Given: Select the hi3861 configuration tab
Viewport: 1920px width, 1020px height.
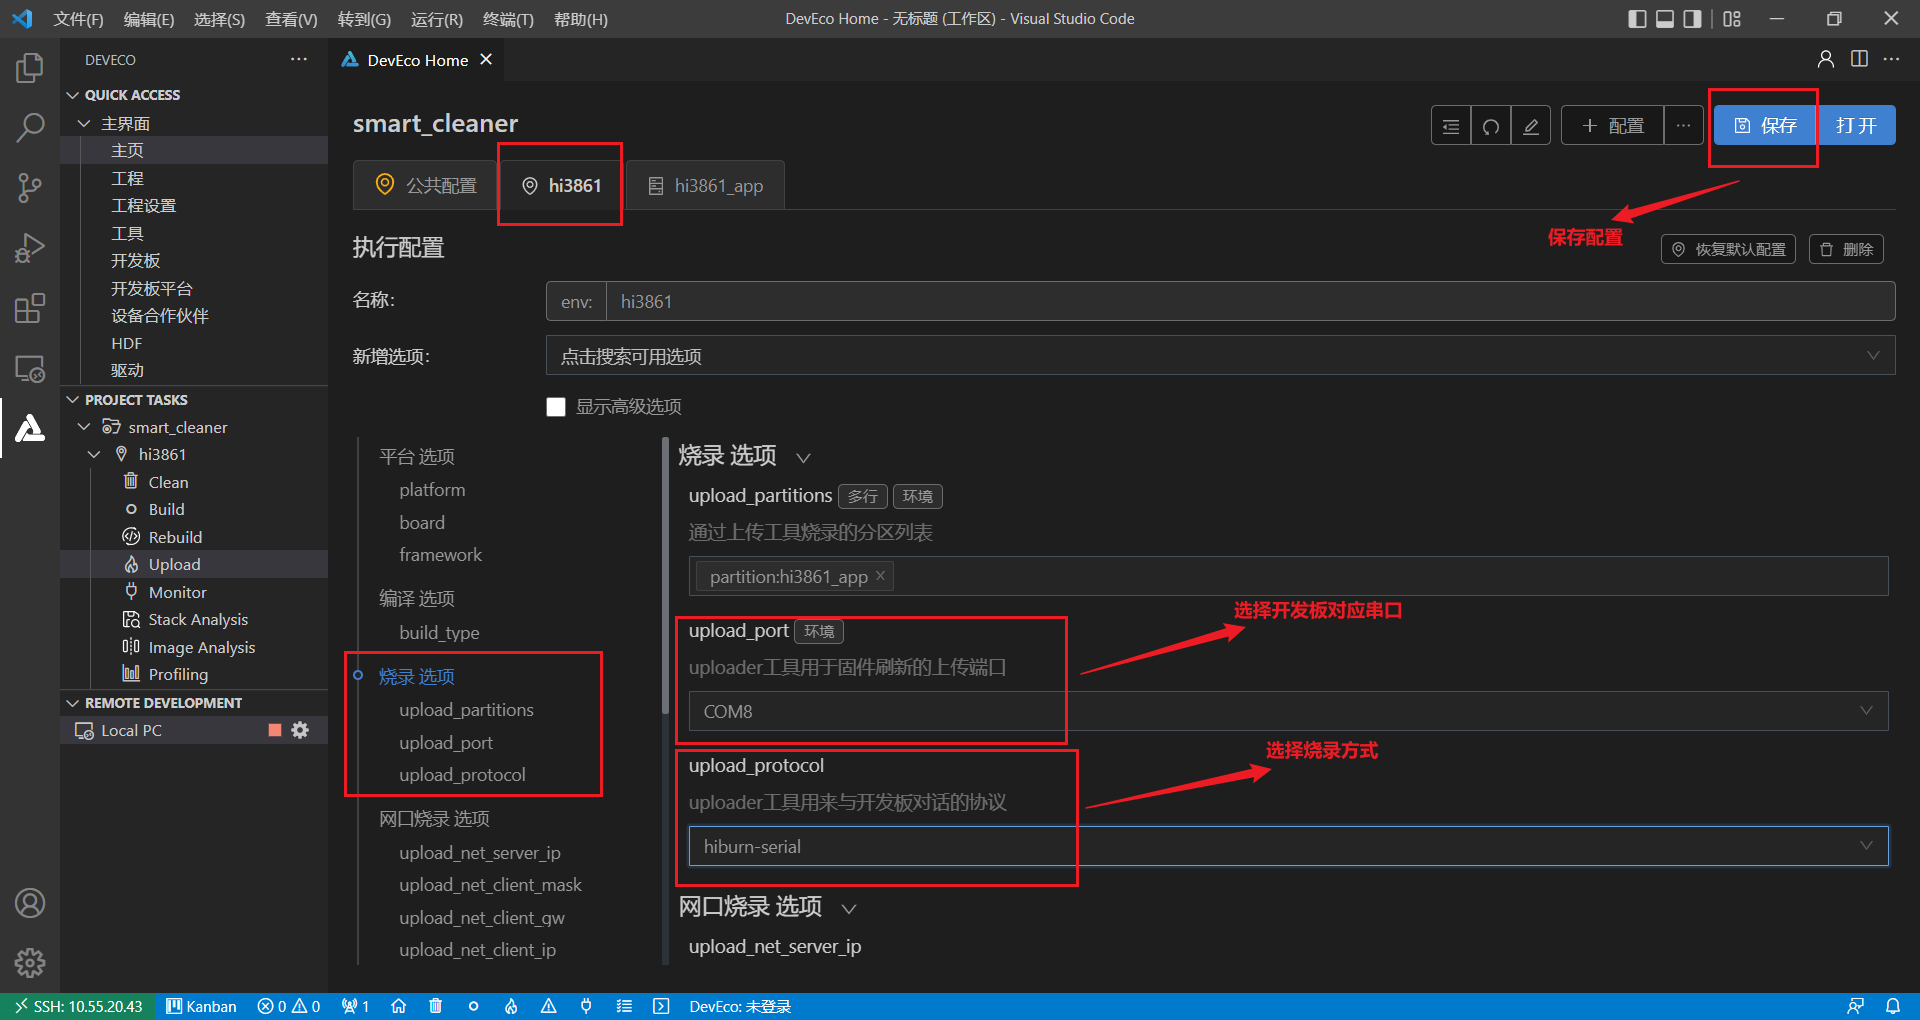Looking at the screenshot, I should (561, 185).
